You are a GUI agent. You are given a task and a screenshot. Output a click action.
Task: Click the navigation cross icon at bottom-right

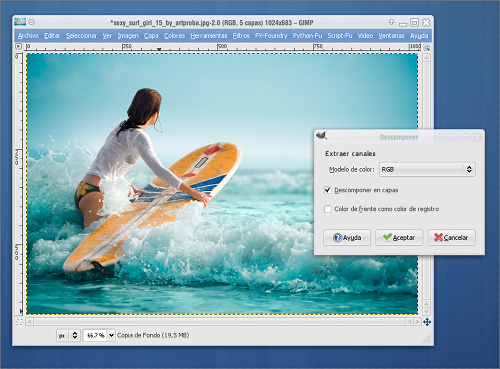(427, 322)
